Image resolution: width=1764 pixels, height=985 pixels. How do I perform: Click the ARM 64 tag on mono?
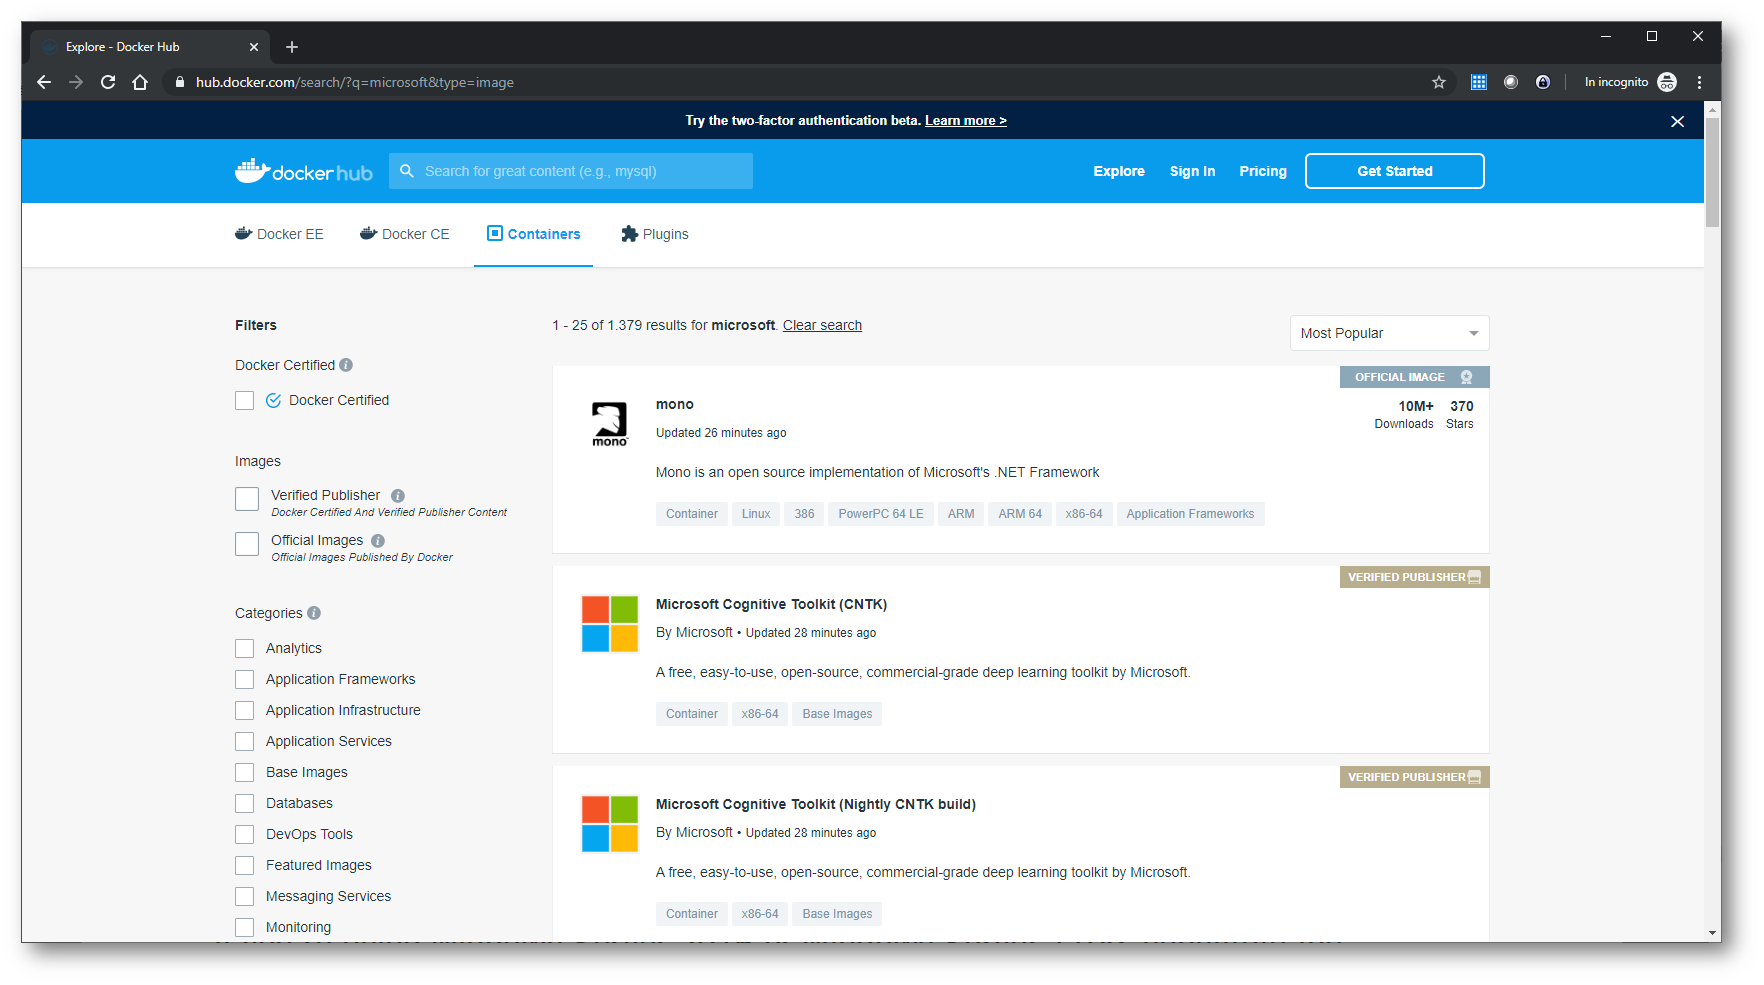coord(1020,514)
